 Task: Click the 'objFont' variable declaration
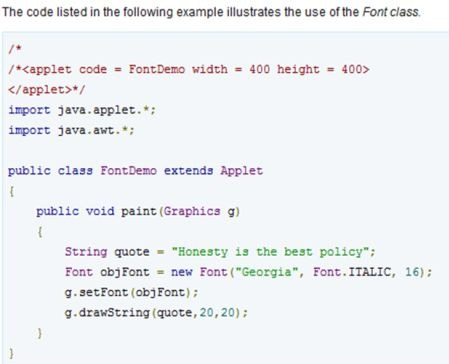125,272
